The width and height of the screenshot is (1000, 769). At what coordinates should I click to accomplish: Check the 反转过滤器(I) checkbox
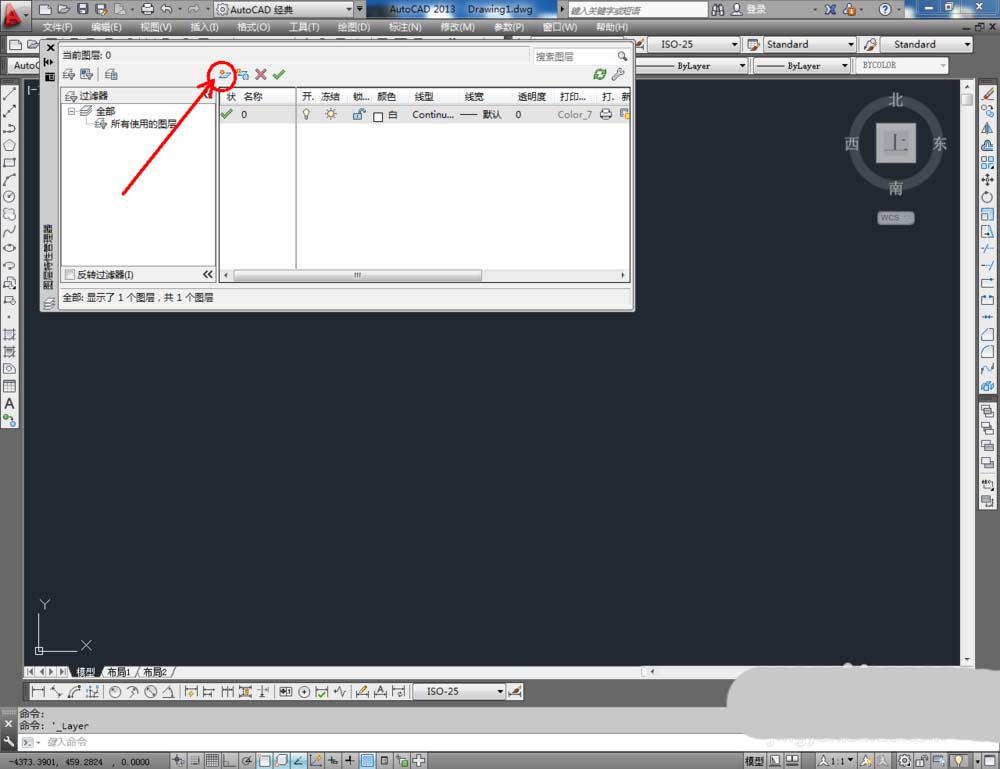[70, 275]
